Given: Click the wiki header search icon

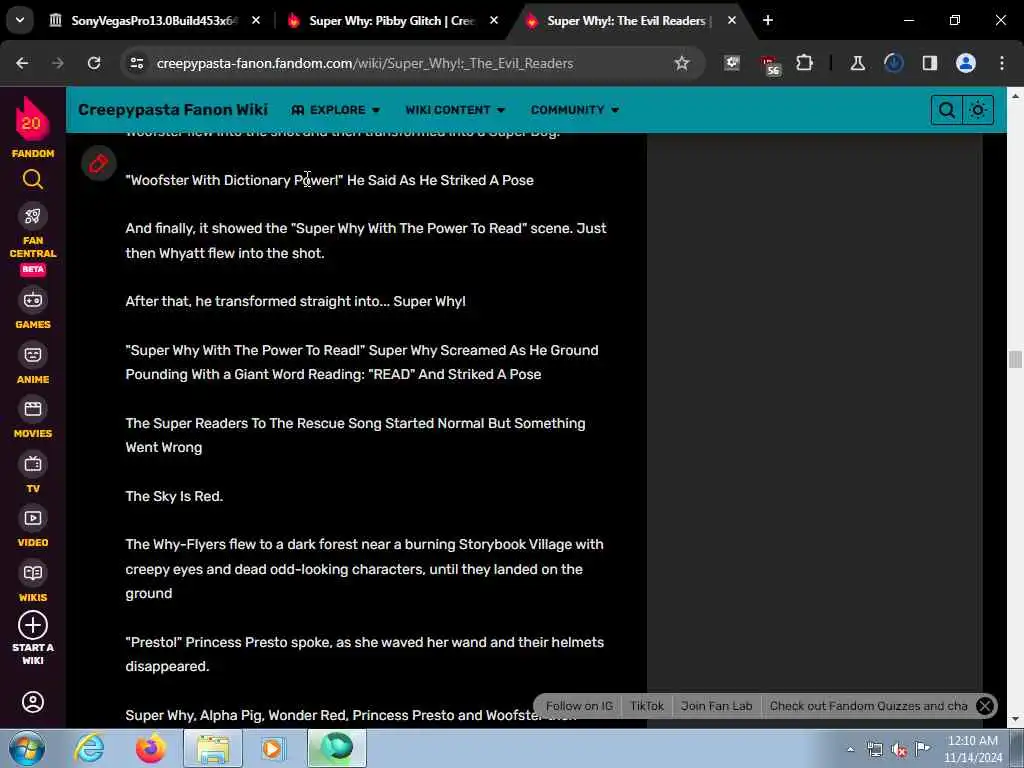Looking at the screenshot, I should point(946,110).
